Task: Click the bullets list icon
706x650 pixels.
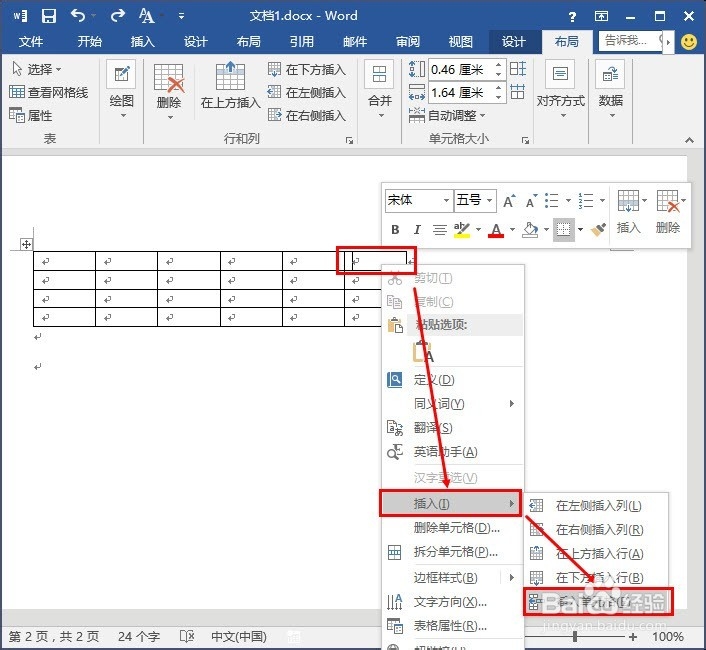Action: (x=552, y=201)
